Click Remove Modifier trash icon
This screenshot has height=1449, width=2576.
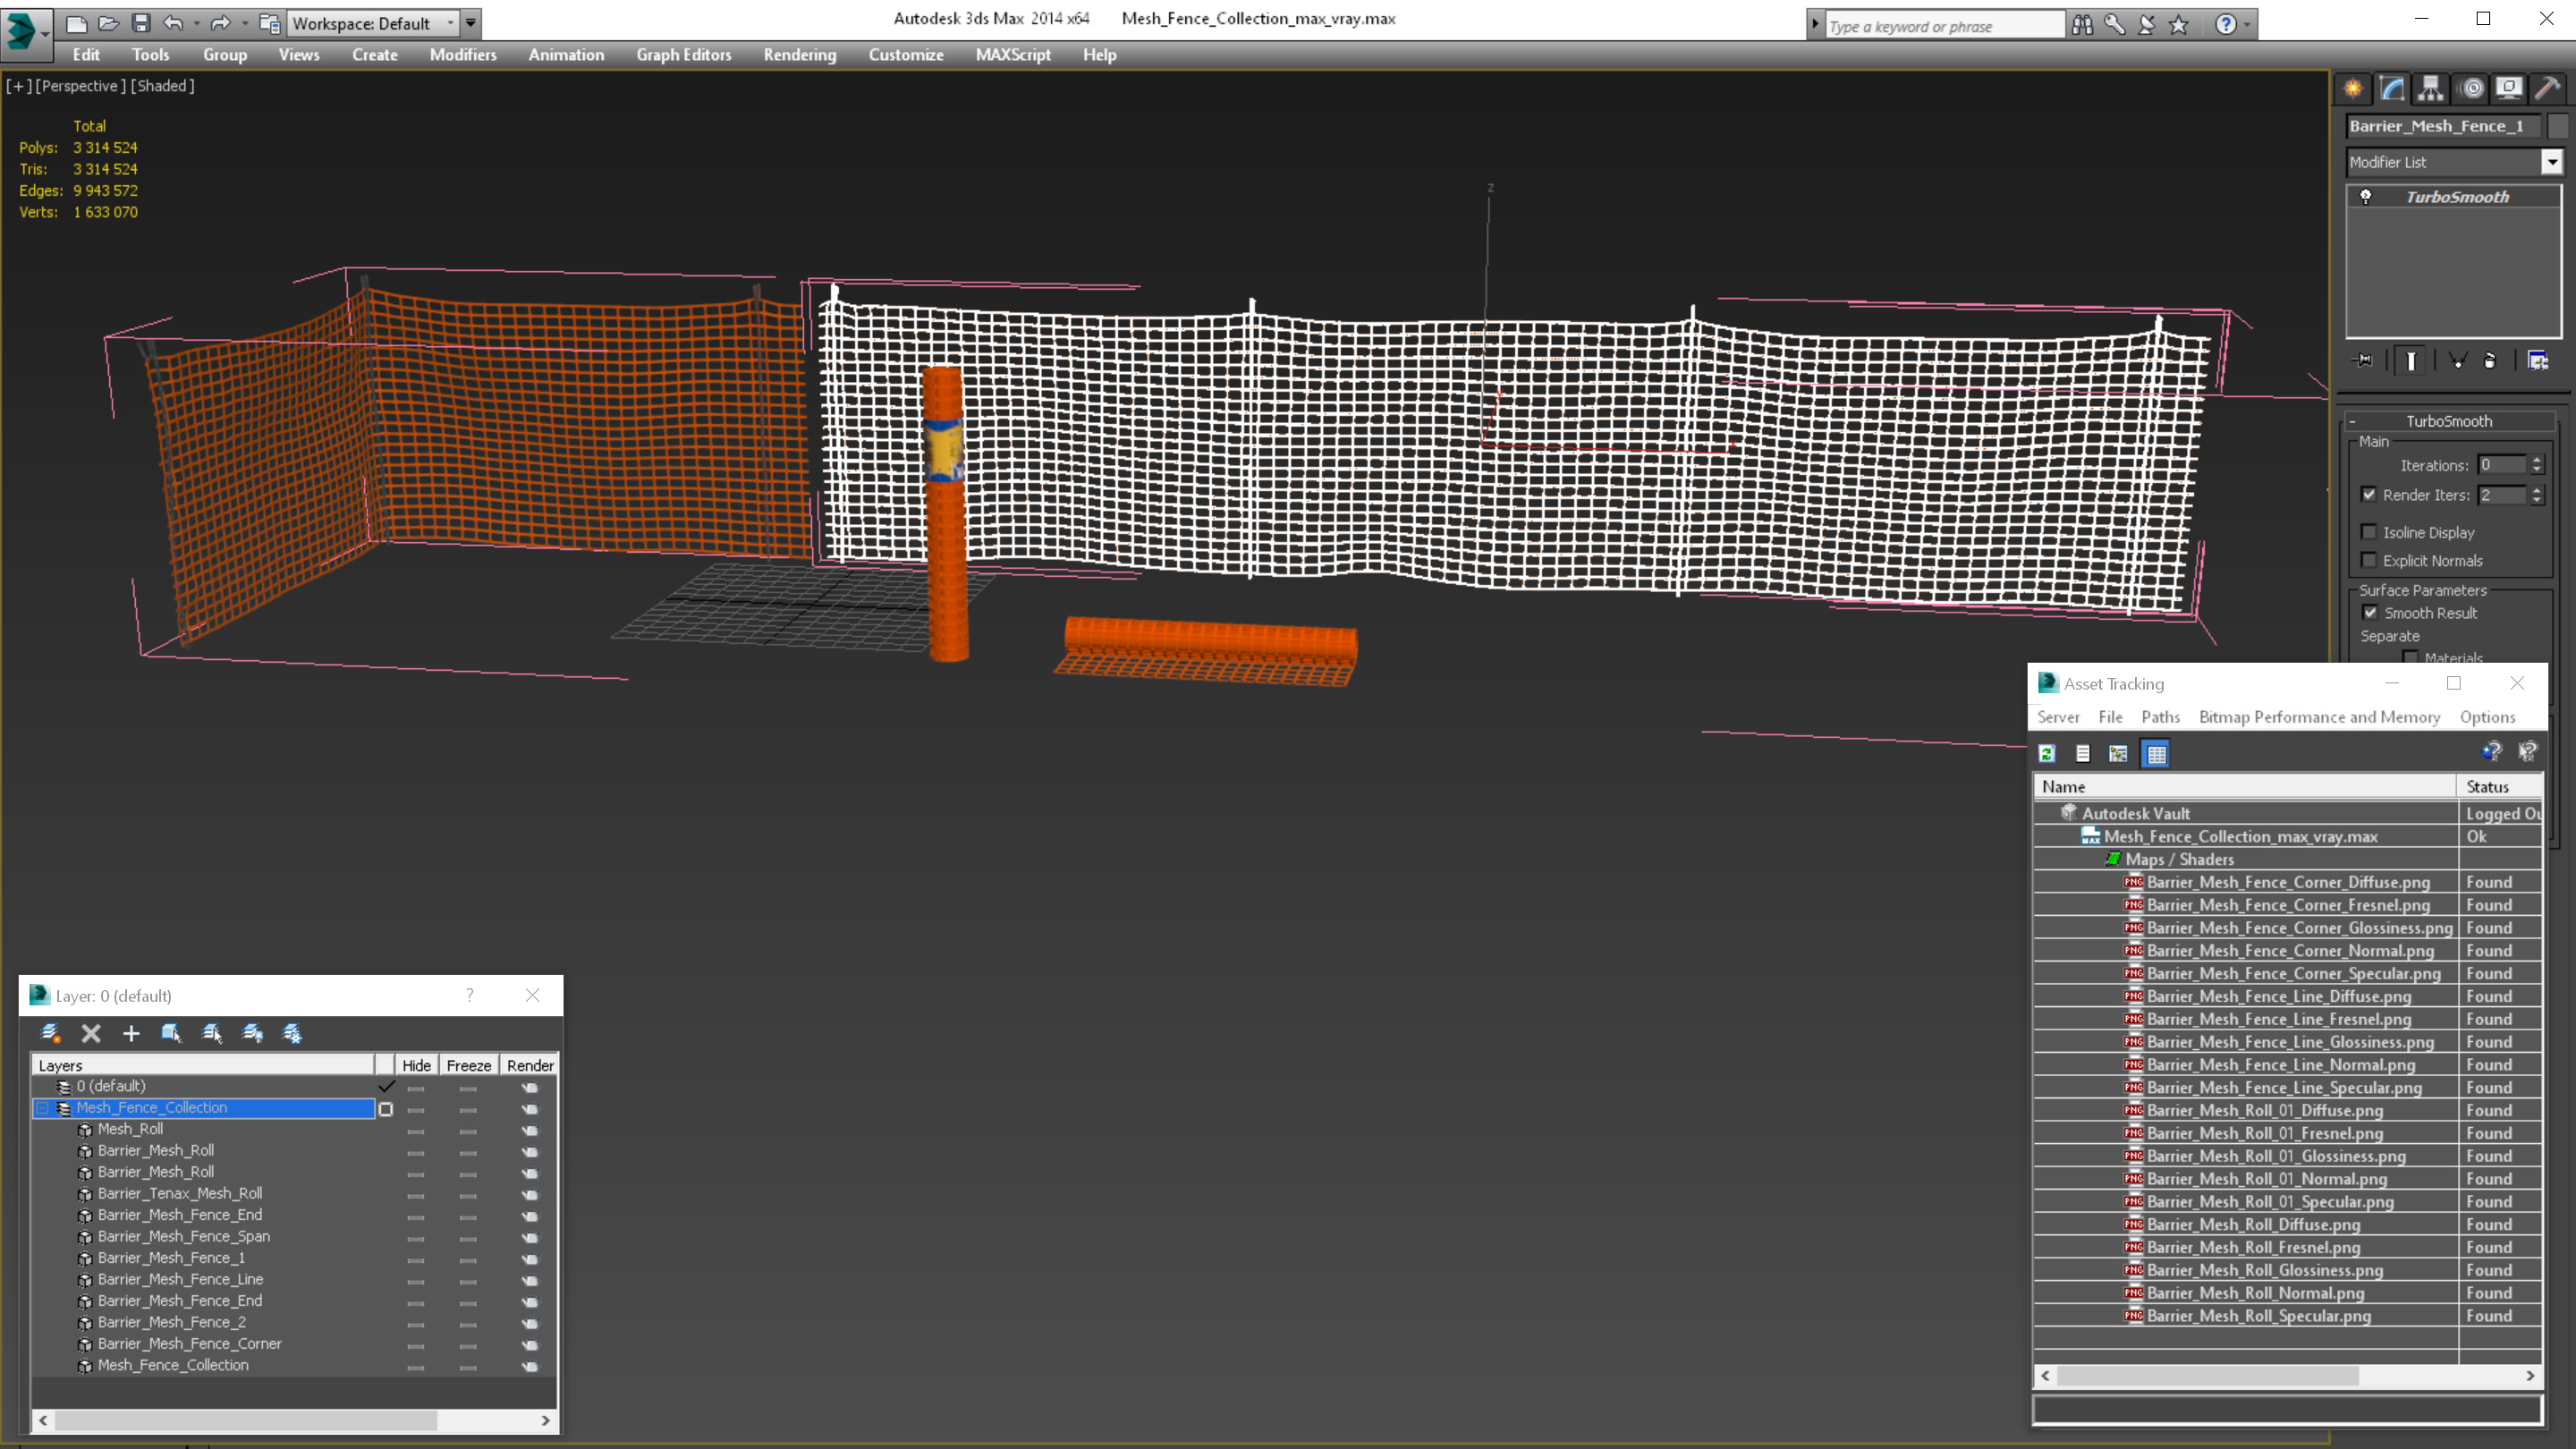coord(2490,360)
